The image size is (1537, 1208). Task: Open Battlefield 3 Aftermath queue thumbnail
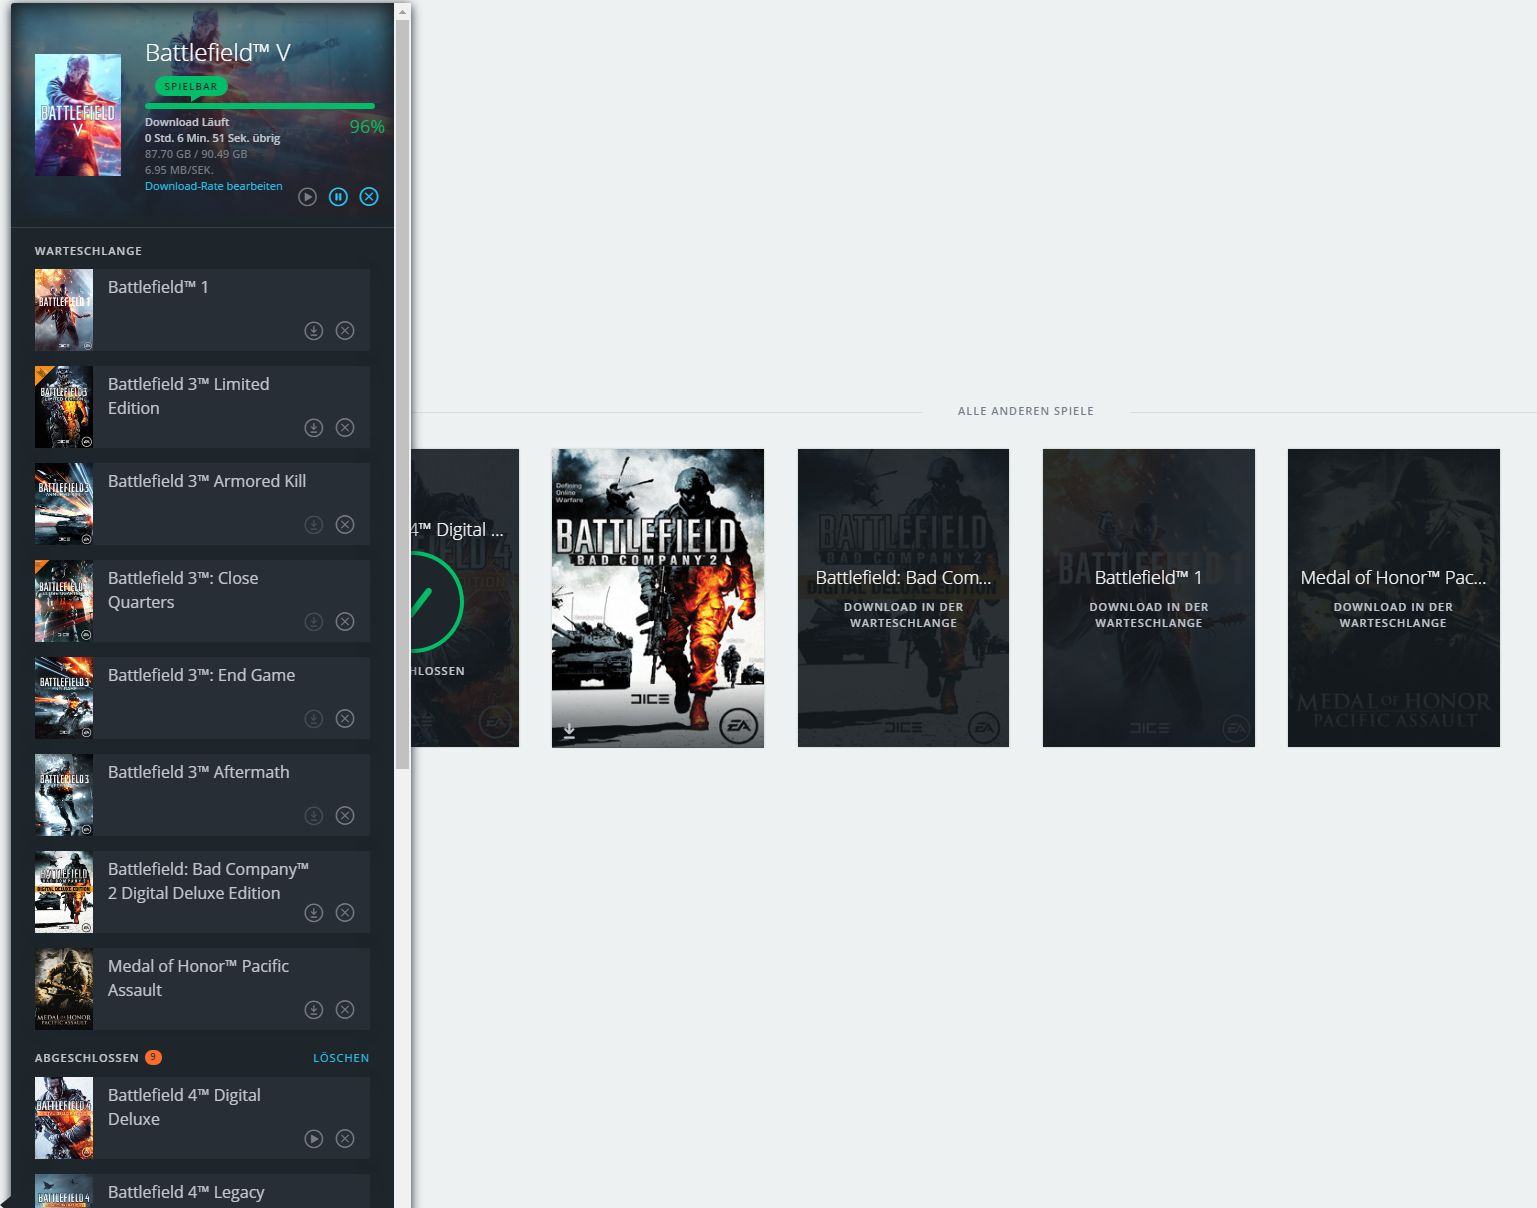pyautogui.click(x=64, y=795)
